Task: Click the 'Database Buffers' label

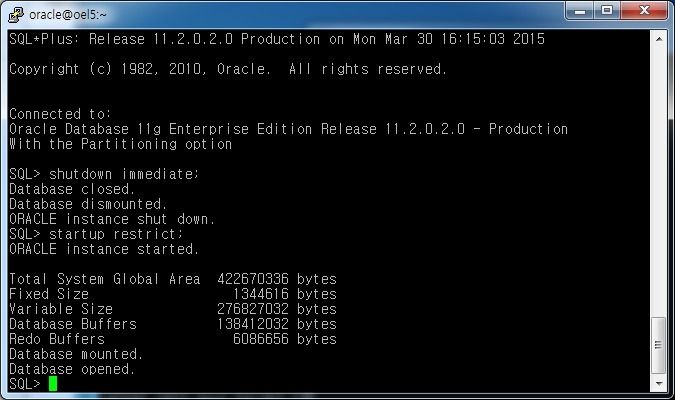Action: [73, 324]
